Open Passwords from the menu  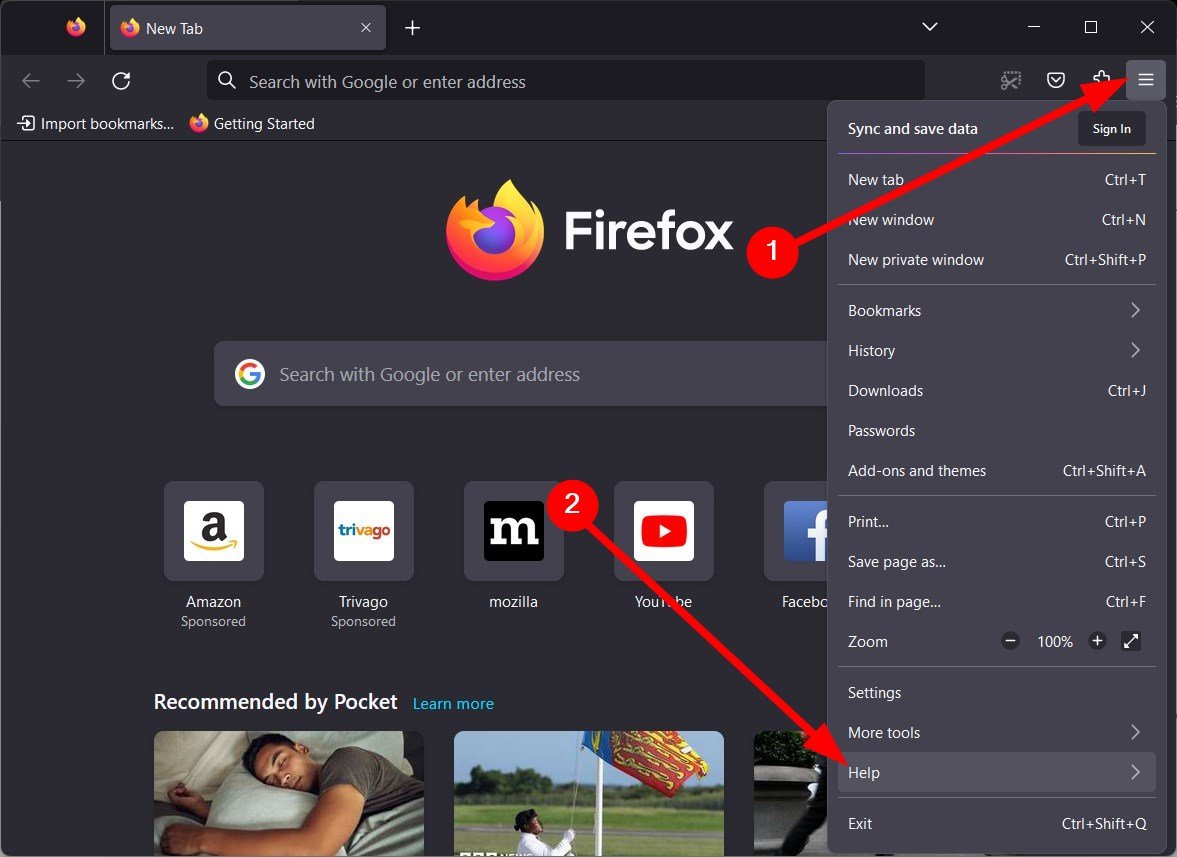tap(996, 431)
